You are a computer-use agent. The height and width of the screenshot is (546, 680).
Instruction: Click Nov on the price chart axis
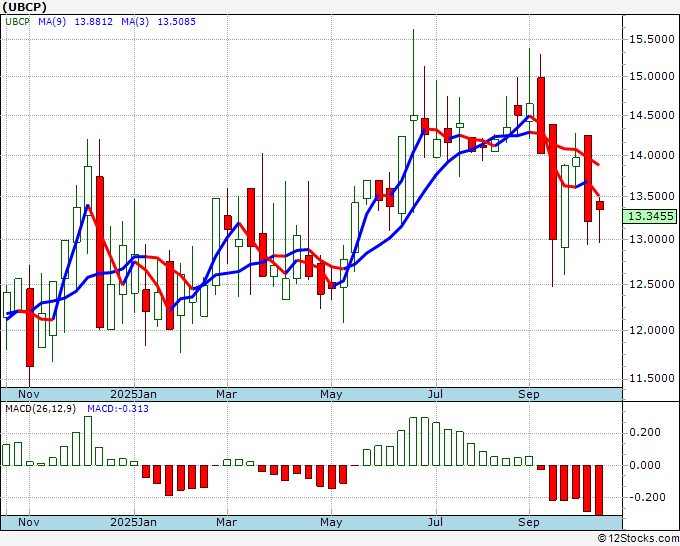[29, 394]
